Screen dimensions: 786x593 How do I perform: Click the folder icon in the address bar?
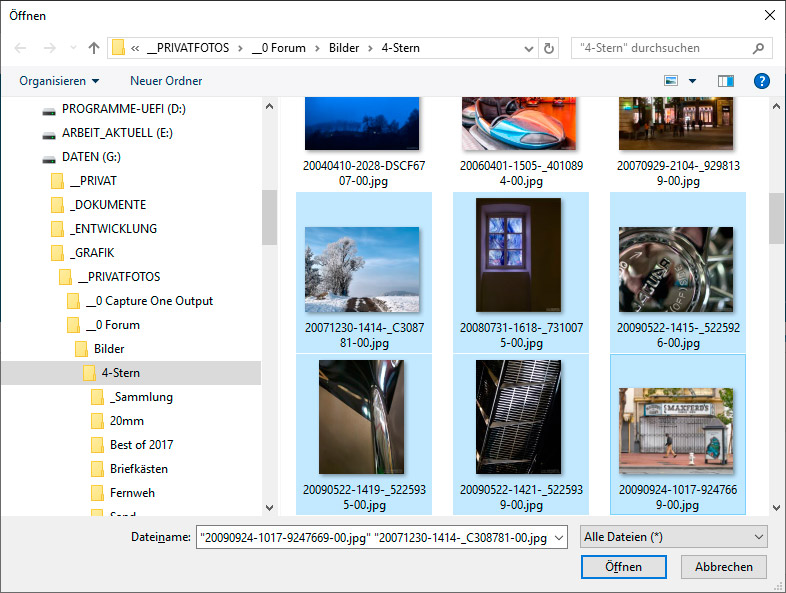pyautogui.click(x=118, y=48)
